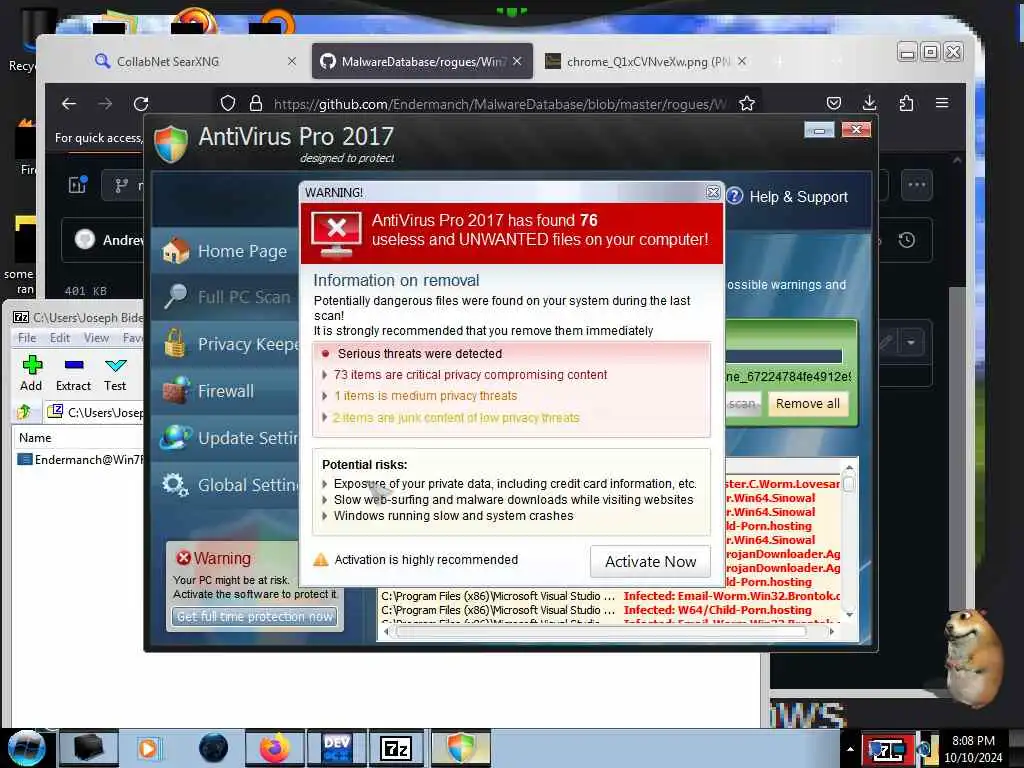The height and width of the screenshot is (768, 1024).
Task: Open 7-Zip from the taskbar
Action: coord(396,748)
